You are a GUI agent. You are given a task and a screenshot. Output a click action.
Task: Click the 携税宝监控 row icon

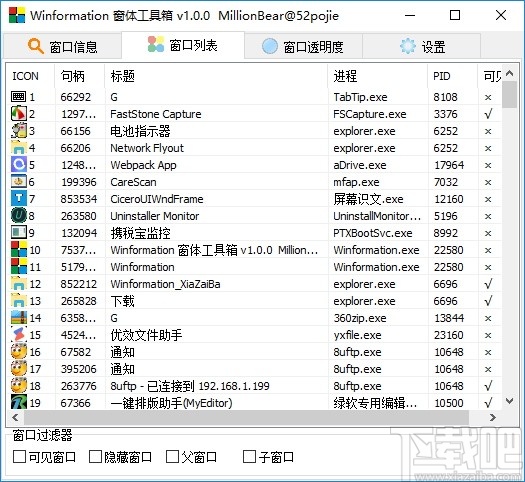click(18, 233)
